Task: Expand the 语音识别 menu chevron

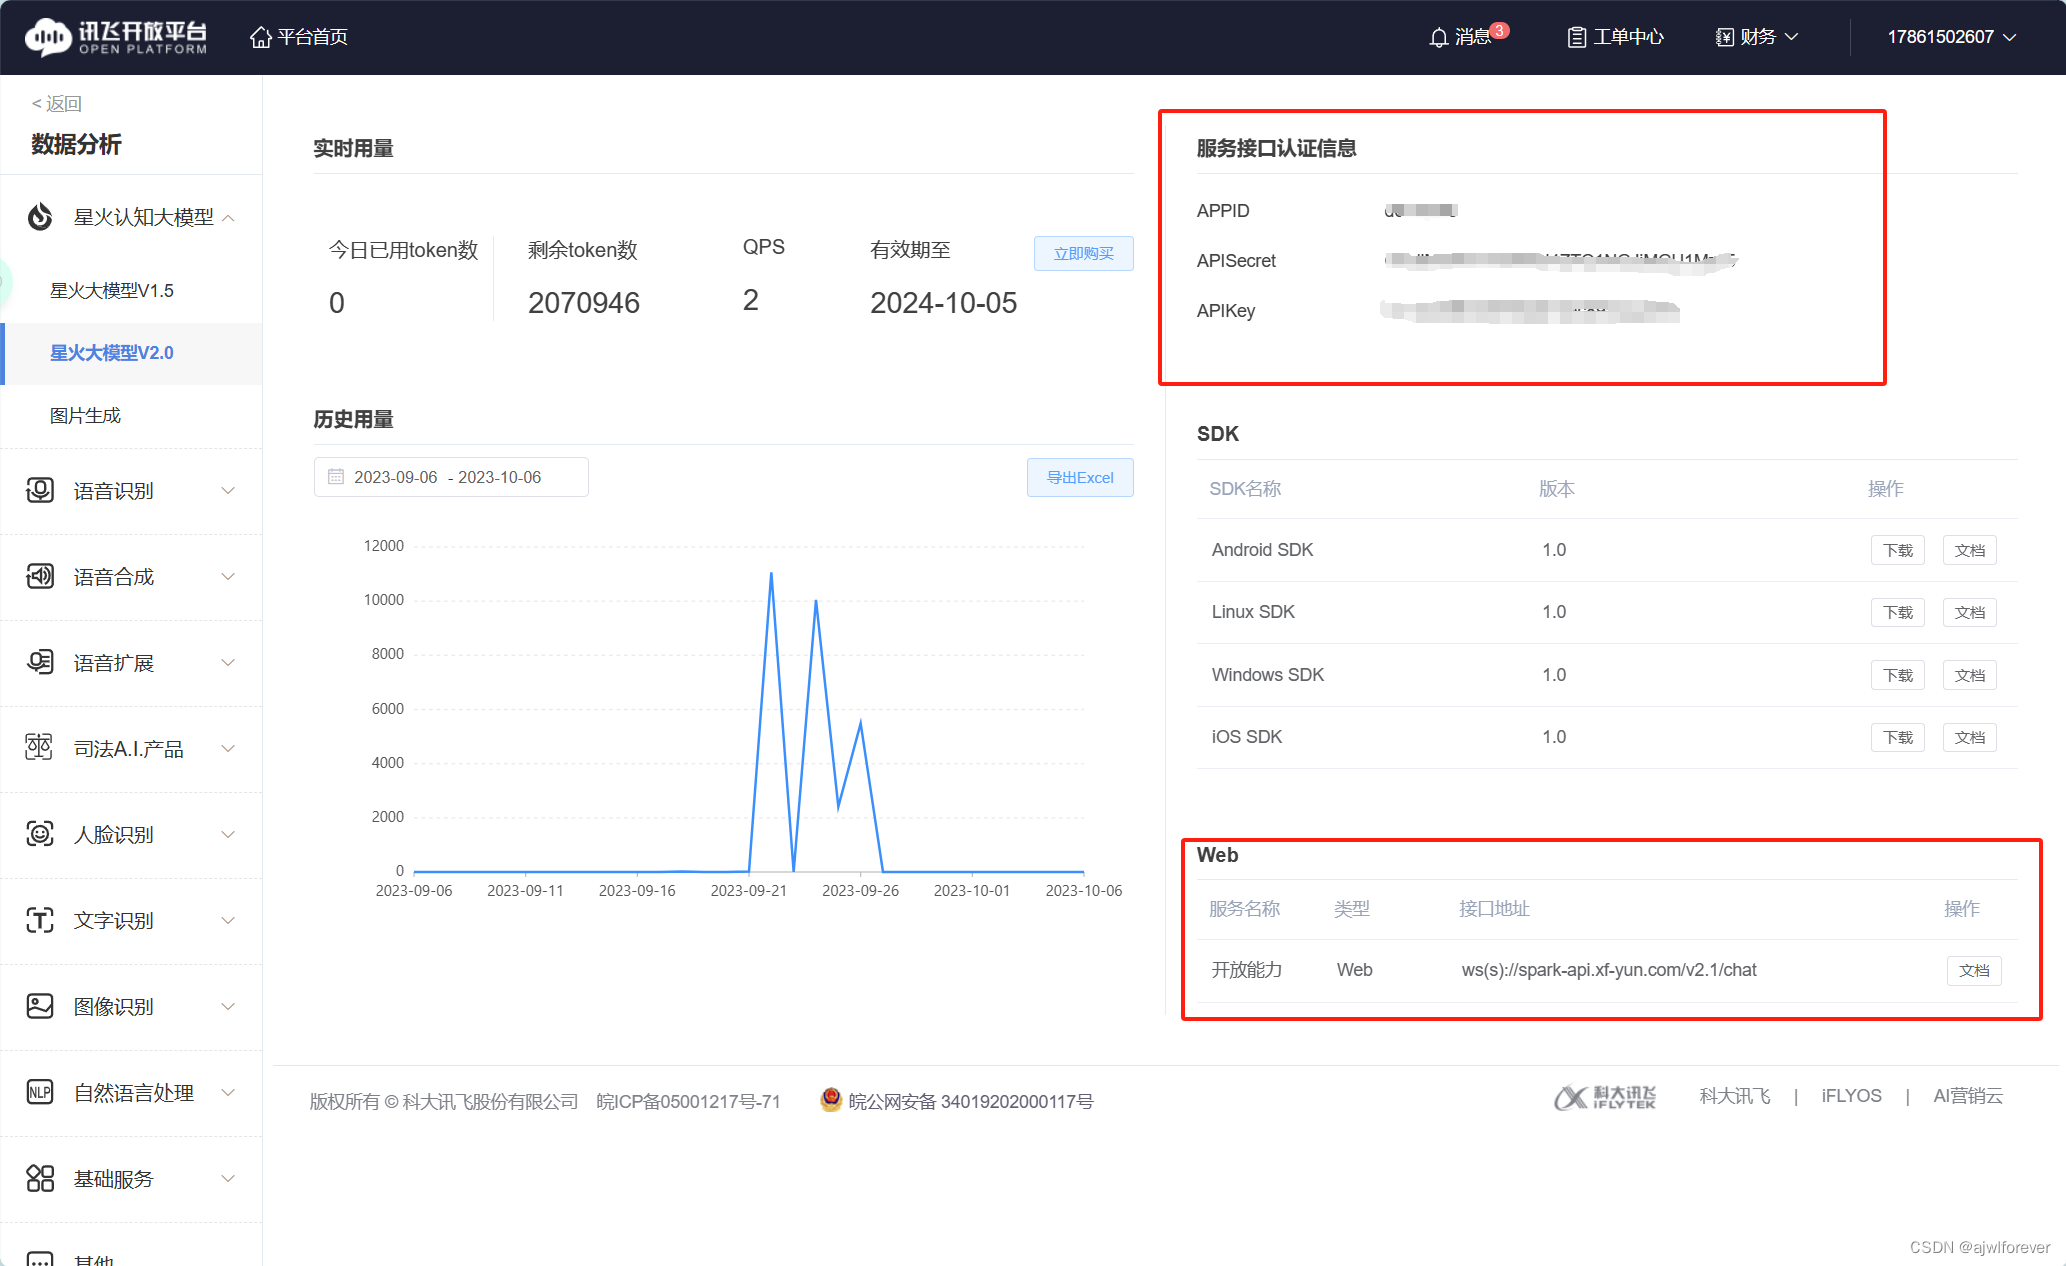Action: (x=229, y=490)
